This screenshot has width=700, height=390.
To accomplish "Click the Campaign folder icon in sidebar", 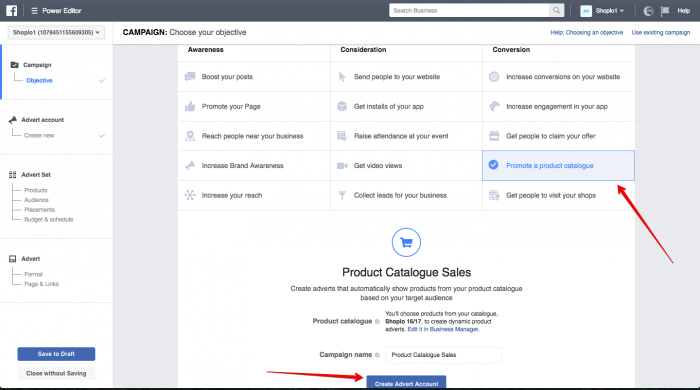I will point(14,65).
